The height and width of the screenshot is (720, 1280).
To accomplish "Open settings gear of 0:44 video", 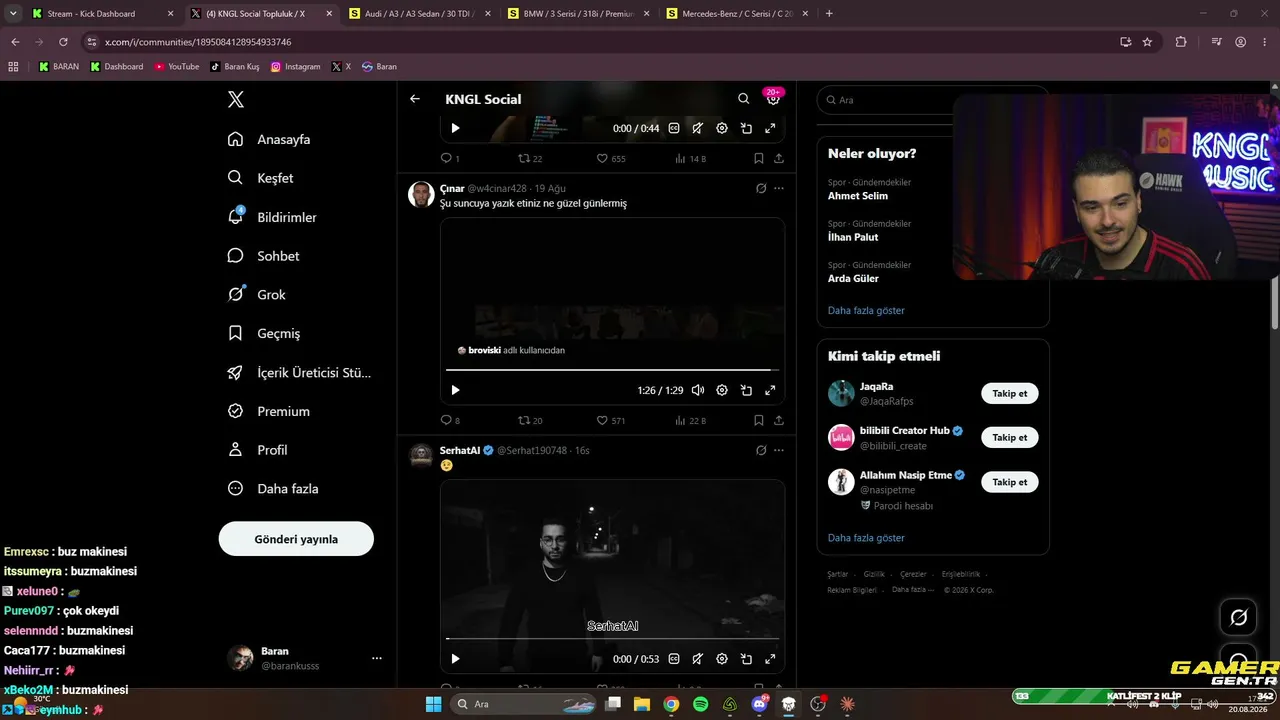I will click(722, 128).
